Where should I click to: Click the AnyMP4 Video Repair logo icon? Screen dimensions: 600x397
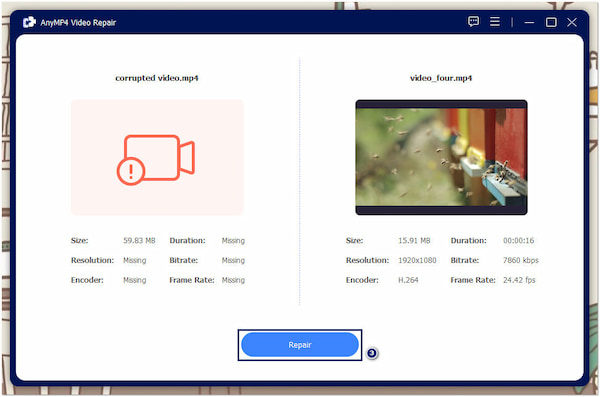pyautogui.click(x=29, y=22)
